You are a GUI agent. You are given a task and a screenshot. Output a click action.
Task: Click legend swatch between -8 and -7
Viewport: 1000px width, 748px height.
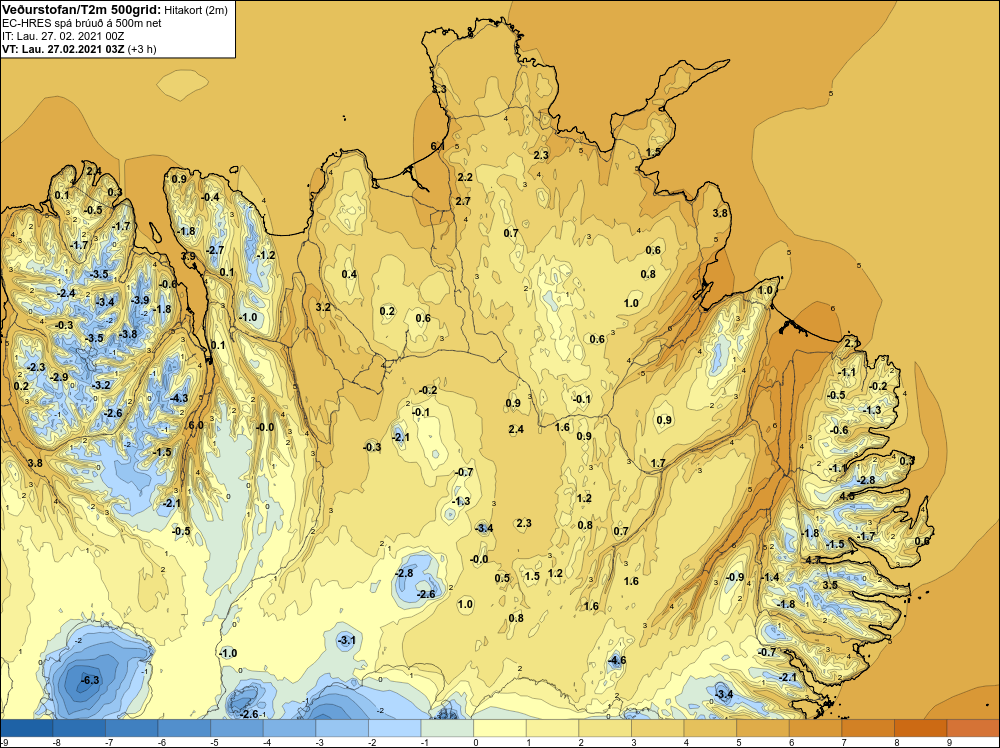tap(80, 728)
